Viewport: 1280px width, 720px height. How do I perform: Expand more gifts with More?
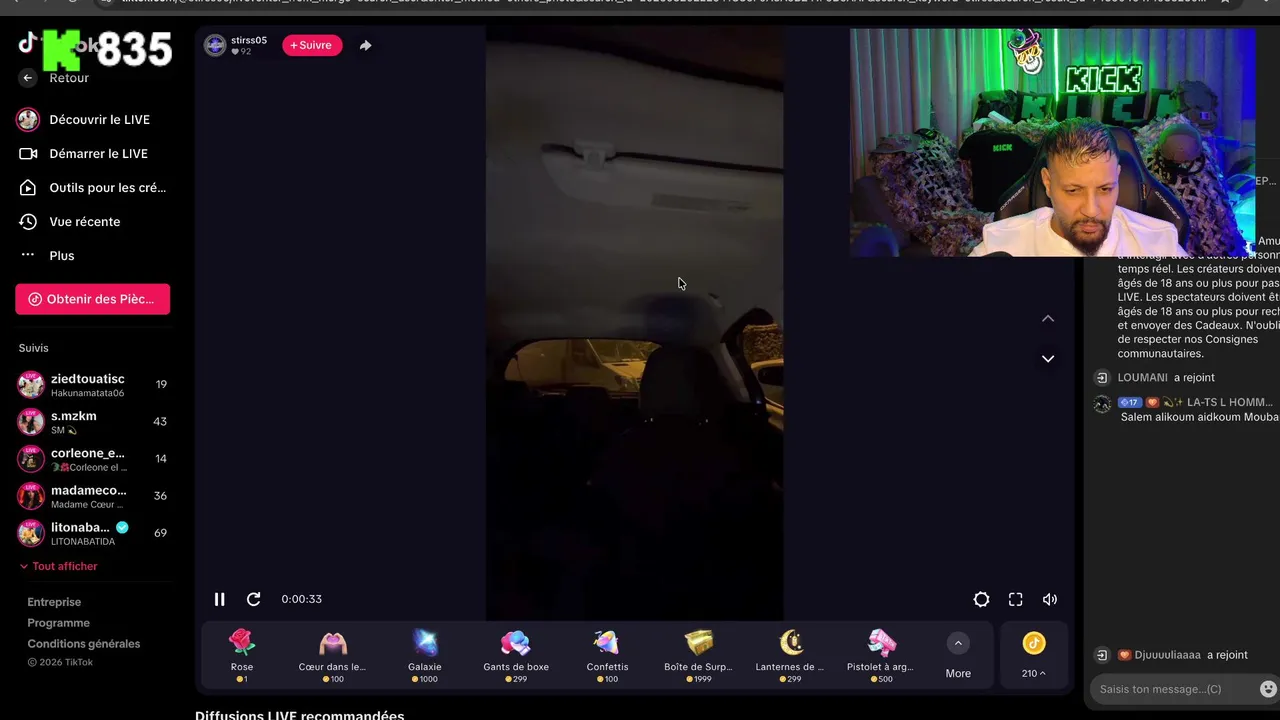[958, 655]
